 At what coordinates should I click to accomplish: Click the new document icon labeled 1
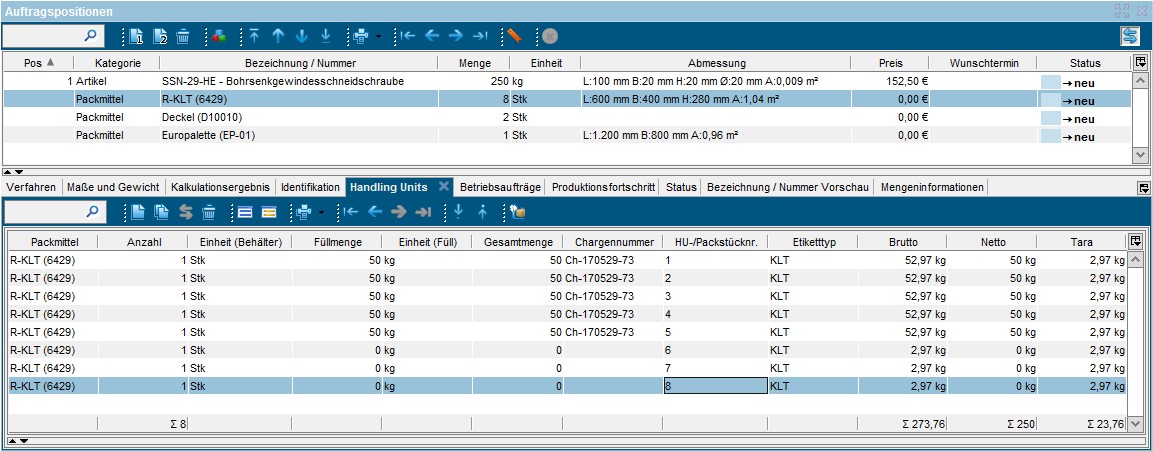(x=139, y=36)
